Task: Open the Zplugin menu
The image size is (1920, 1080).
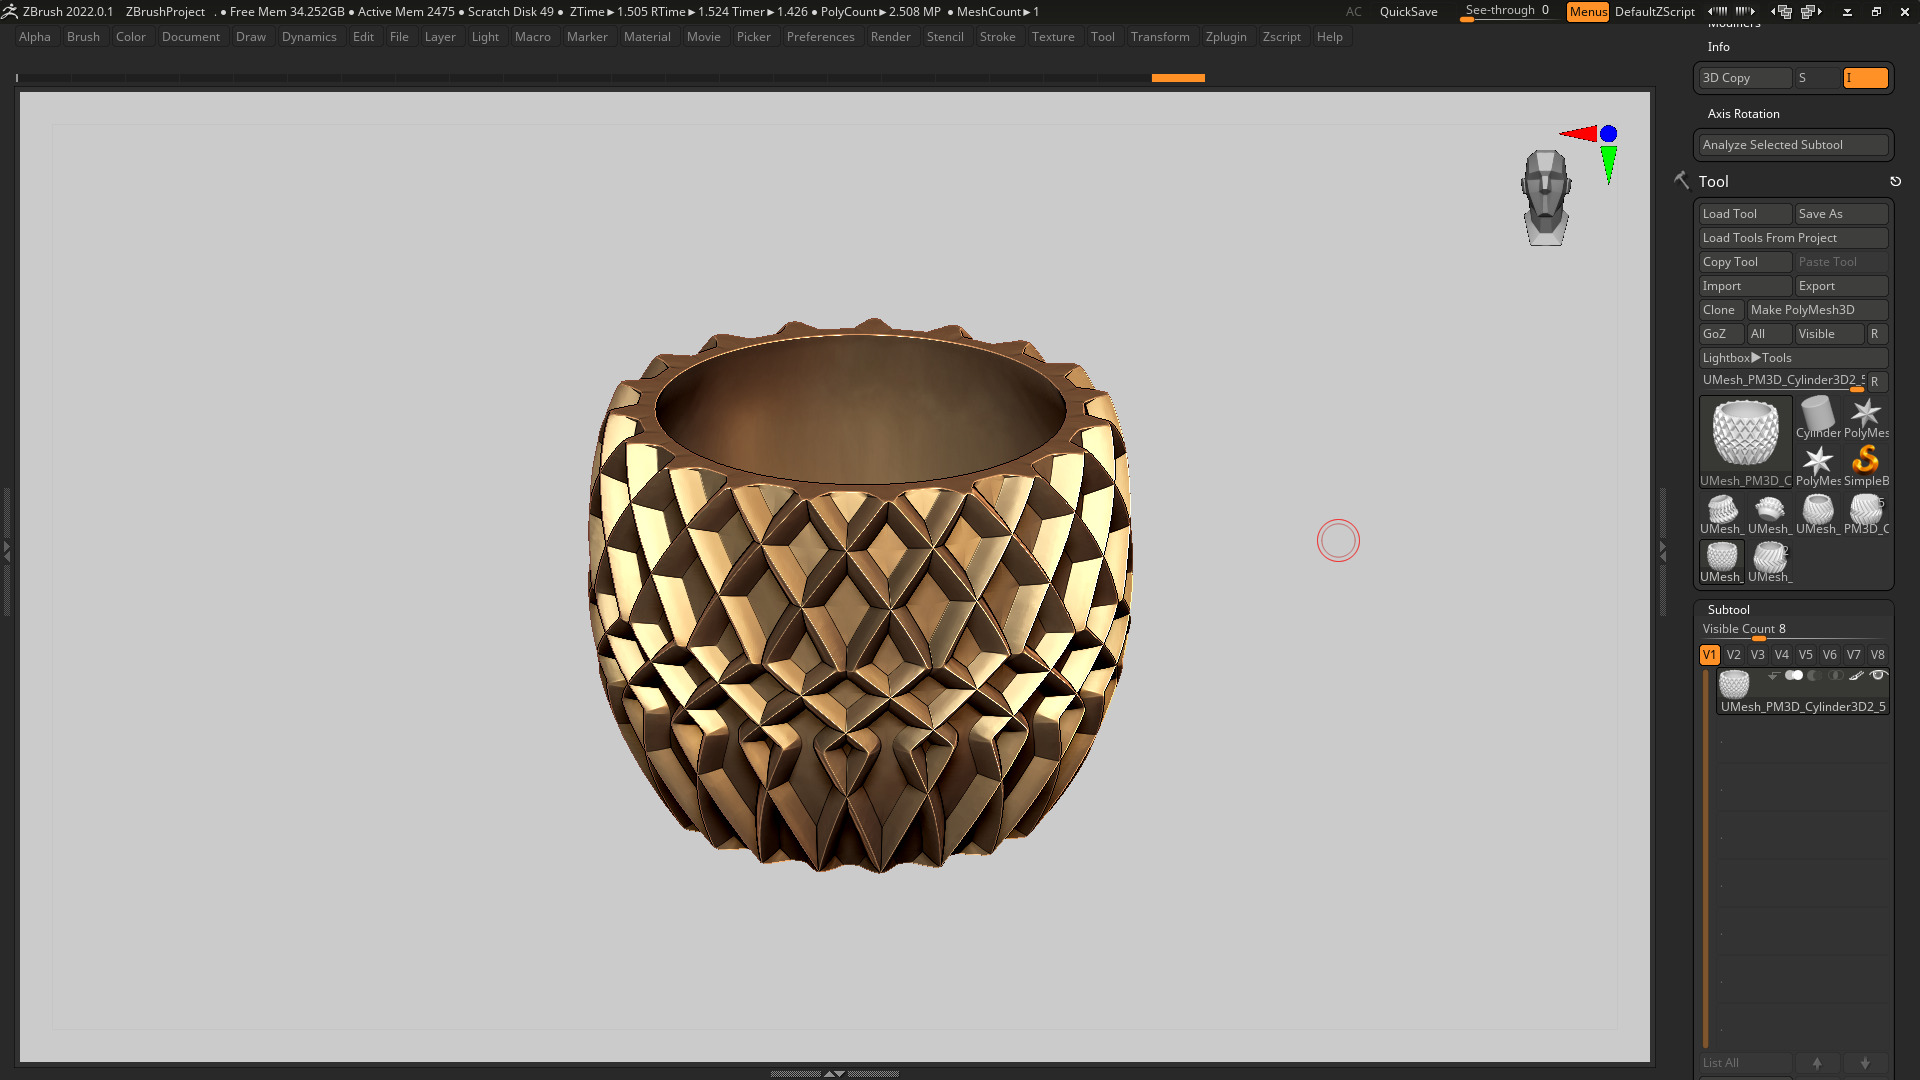Action: pyautogui.click(x=1226, y=37)
